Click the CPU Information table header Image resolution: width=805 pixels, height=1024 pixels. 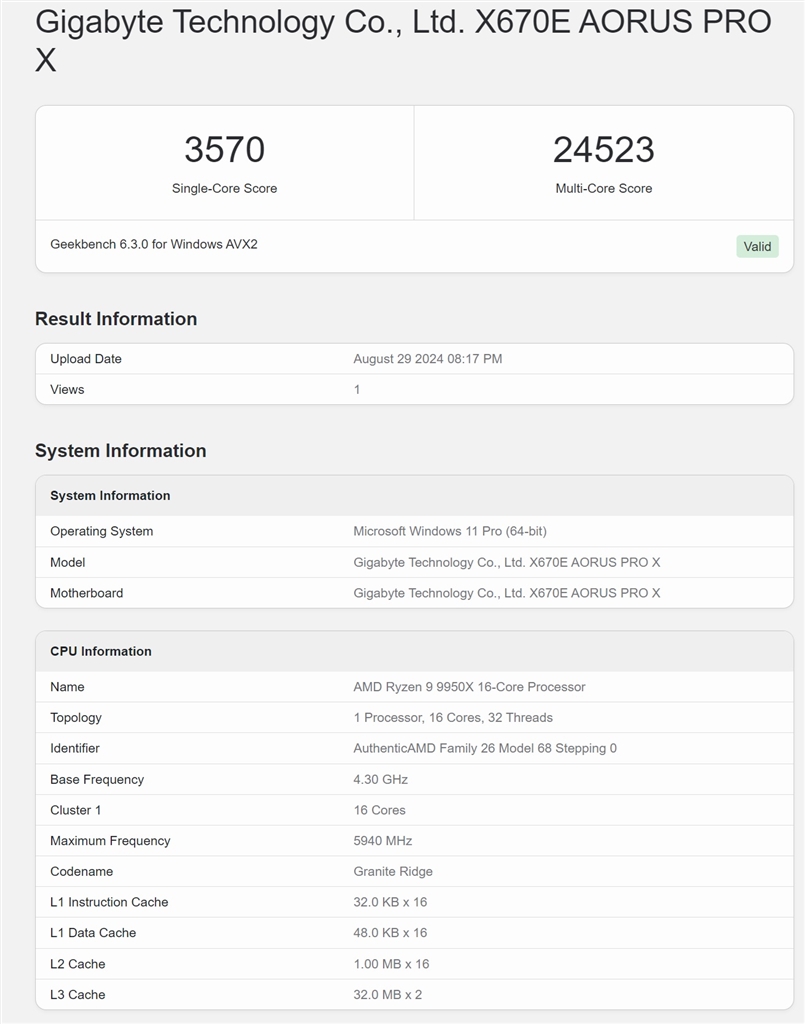101,651
